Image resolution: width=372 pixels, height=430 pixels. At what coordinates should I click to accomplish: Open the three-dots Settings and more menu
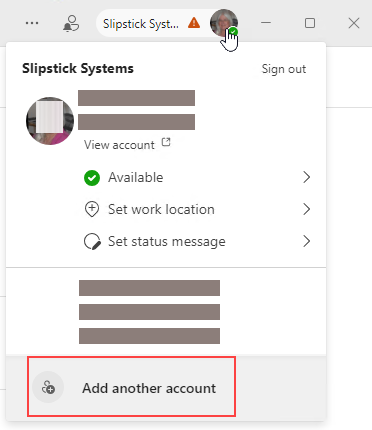tap(32, 23)
